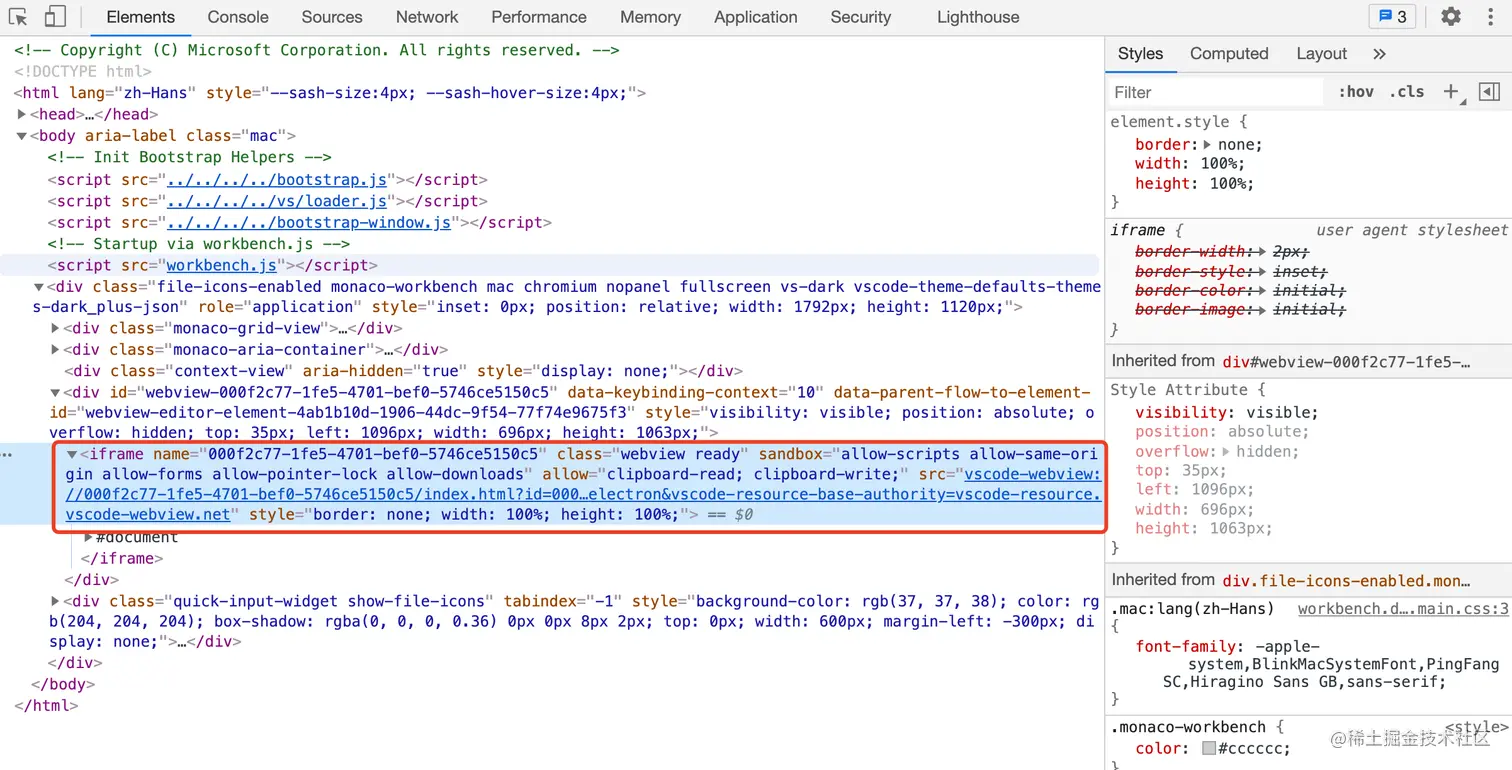
Task: Open the bootstrap.js script link
Action: [x=276, y=180]
